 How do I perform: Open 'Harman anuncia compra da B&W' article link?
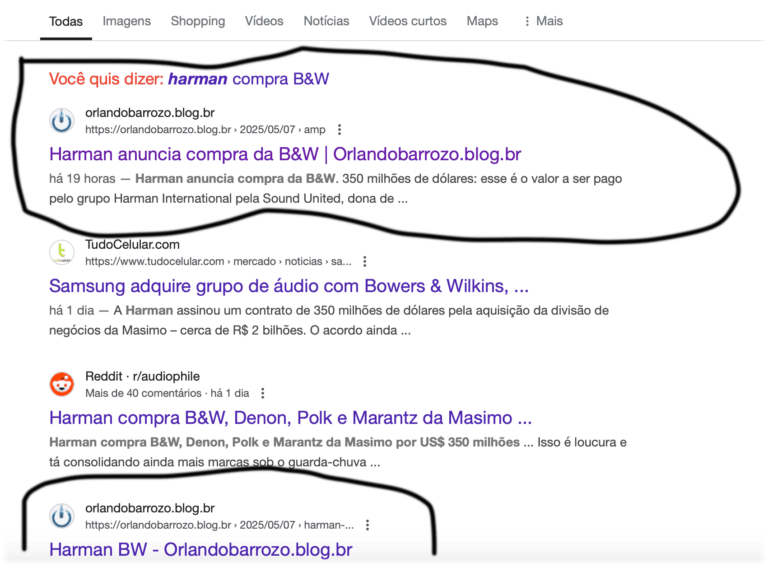pos(284,154)
